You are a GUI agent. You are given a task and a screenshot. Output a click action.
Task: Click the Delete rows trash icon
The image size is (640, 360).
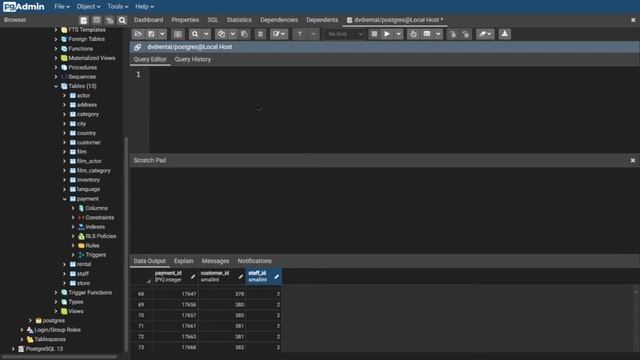click(260, 34)
